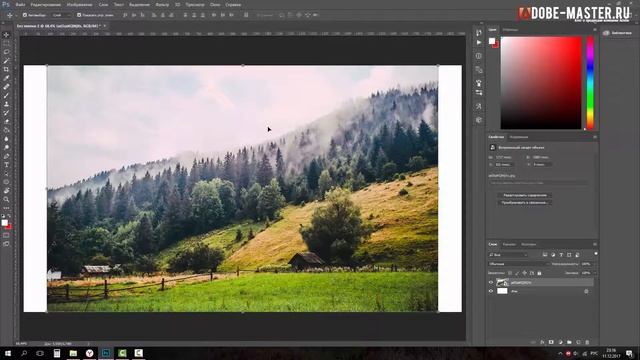This screenshot has height=360, width=640.
Task: Open Properties panel flyout menu
Action: [595, 137]
